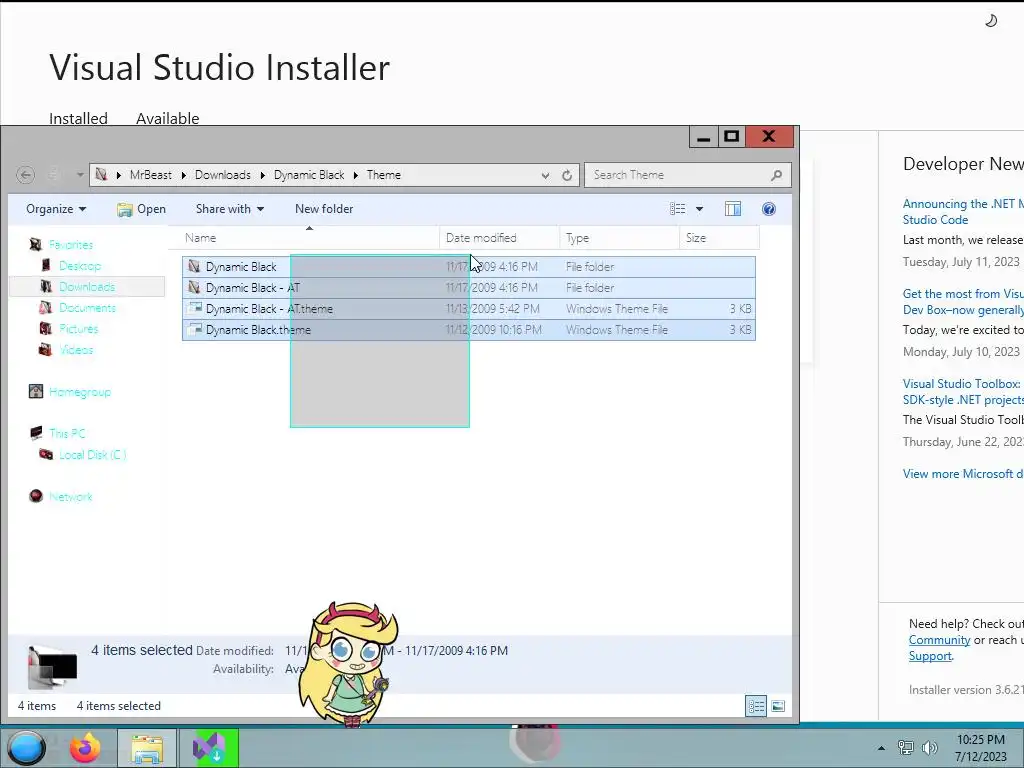Create a New folder
This screenshot has height=768, width=1024.
click(x=324, y=209)
